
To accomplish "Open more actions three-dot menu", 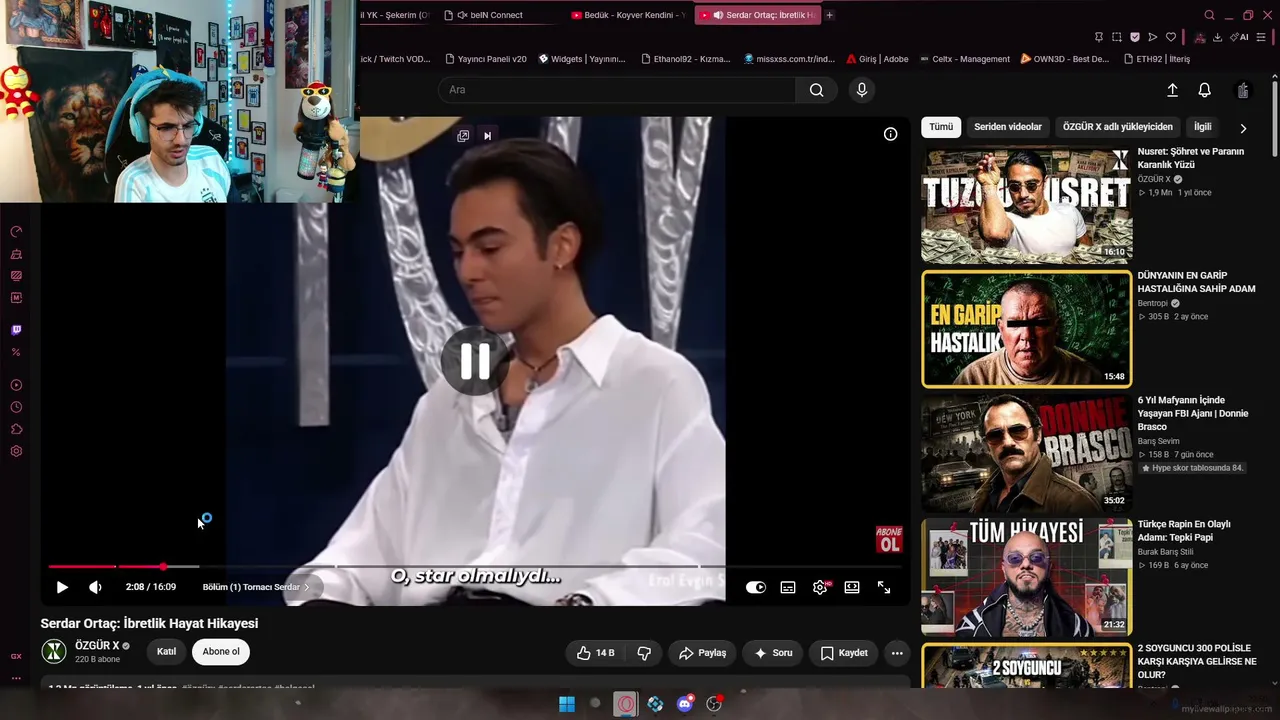I will (897, 653).
